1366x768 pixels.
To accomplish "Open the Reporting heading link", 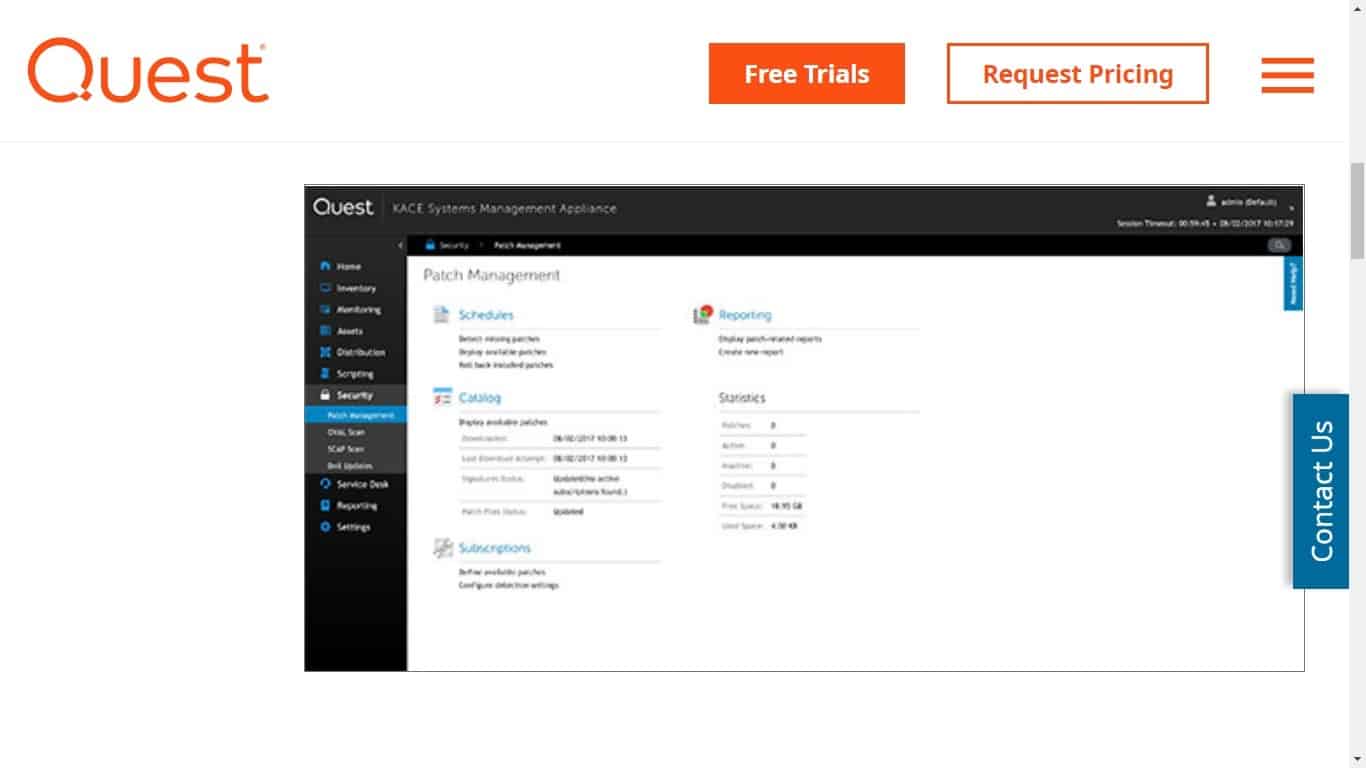I will [x=745, y=315].
